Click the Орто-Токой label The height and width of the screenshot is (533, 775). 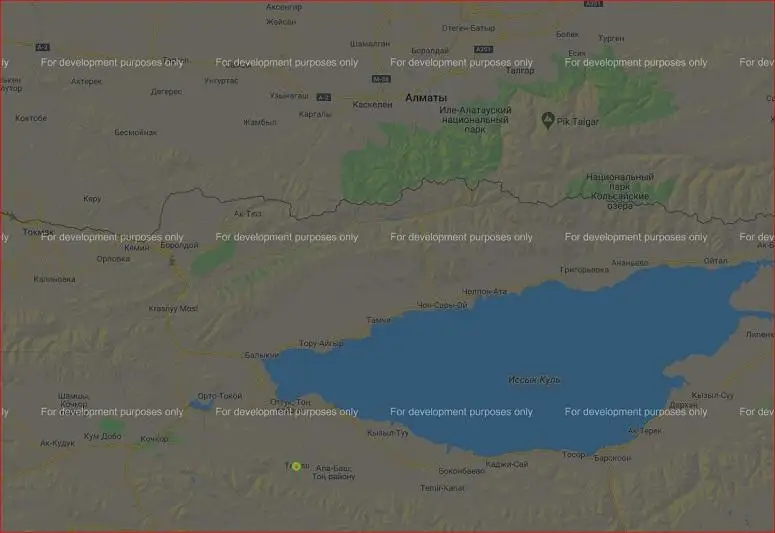(219, 396)
